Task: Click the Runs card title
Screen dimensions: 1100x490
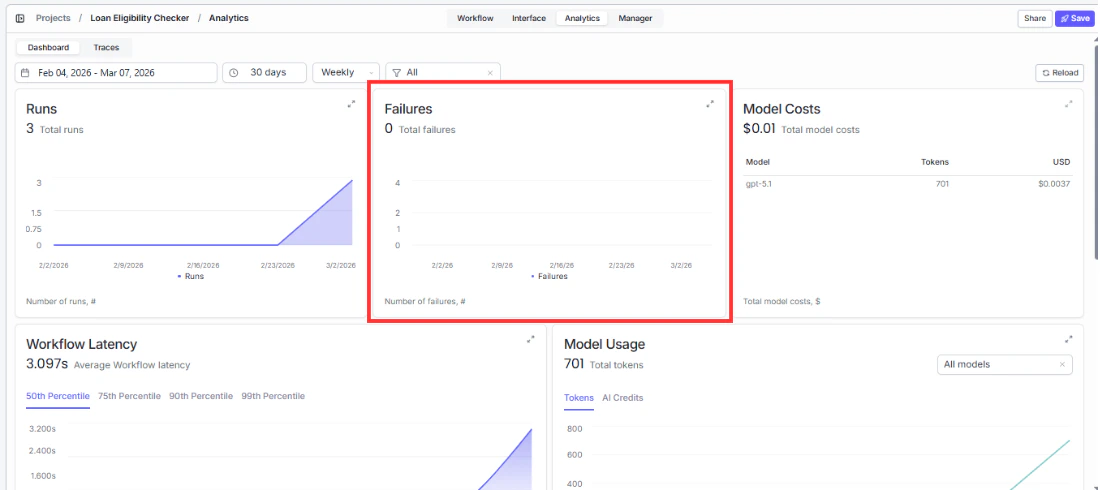Action: 41,109
